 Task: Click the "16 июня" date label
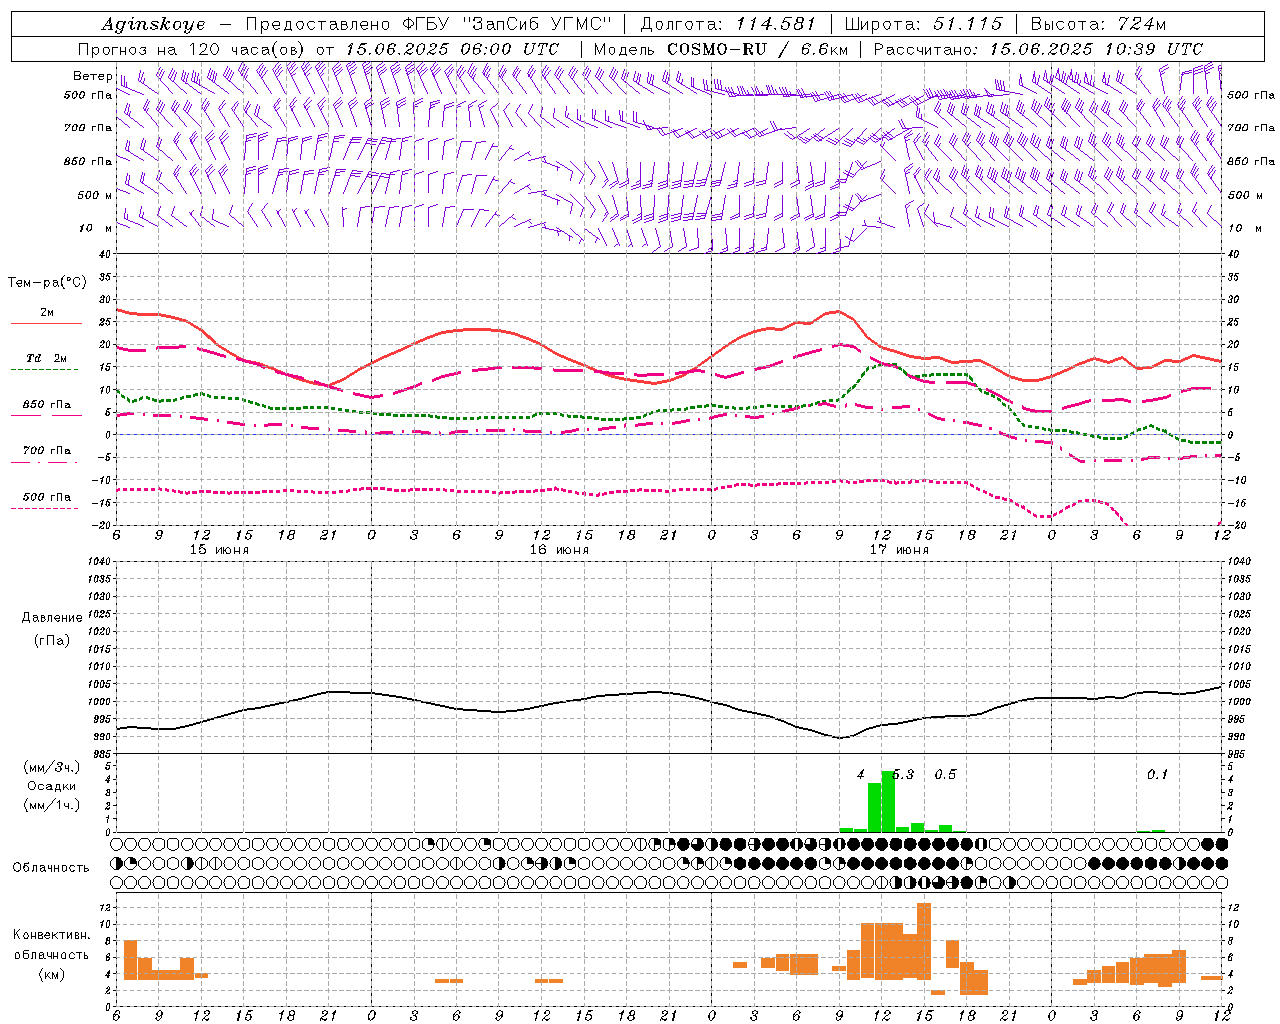[x=559, y=550]
